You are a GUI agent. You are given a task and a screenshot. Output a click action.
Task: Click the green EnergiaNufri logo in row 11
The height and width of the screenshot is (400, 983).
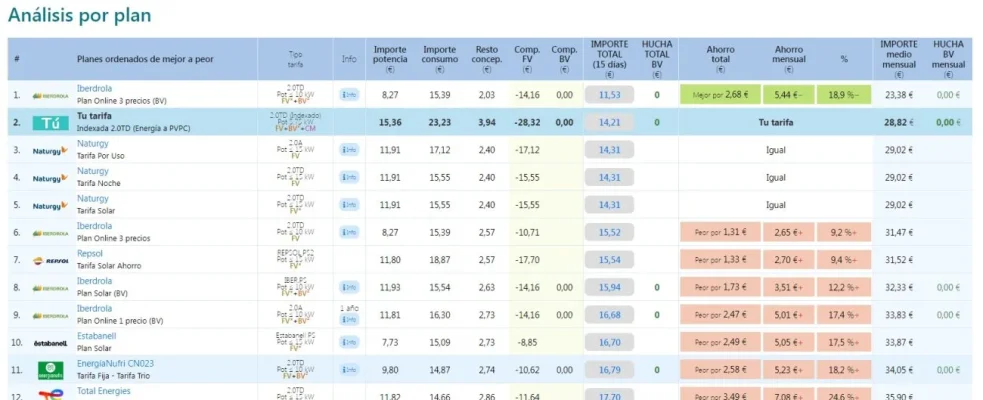point(51,370)
